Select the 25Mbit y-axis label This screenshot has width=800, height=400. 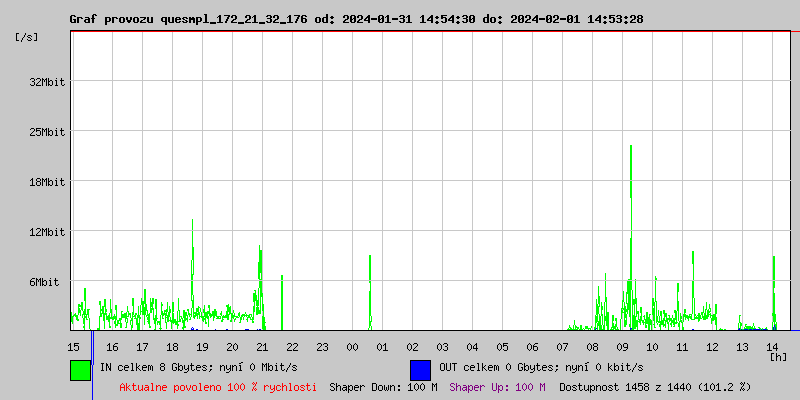point(47,132)
